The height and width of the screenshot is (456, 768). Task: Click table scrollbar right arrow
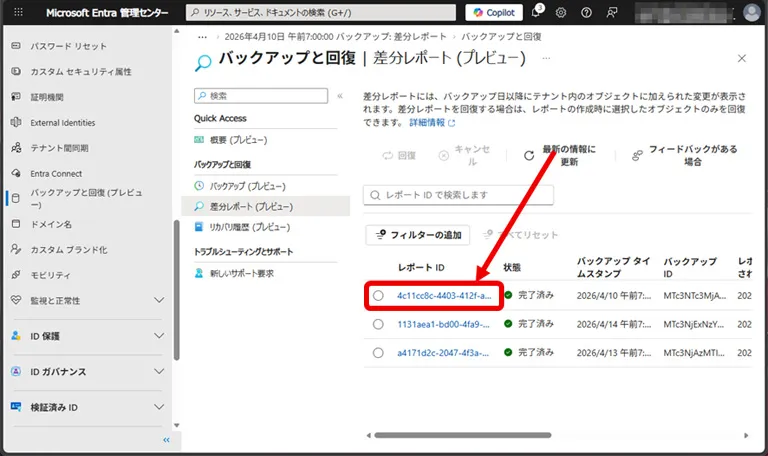tap(746, 435)
